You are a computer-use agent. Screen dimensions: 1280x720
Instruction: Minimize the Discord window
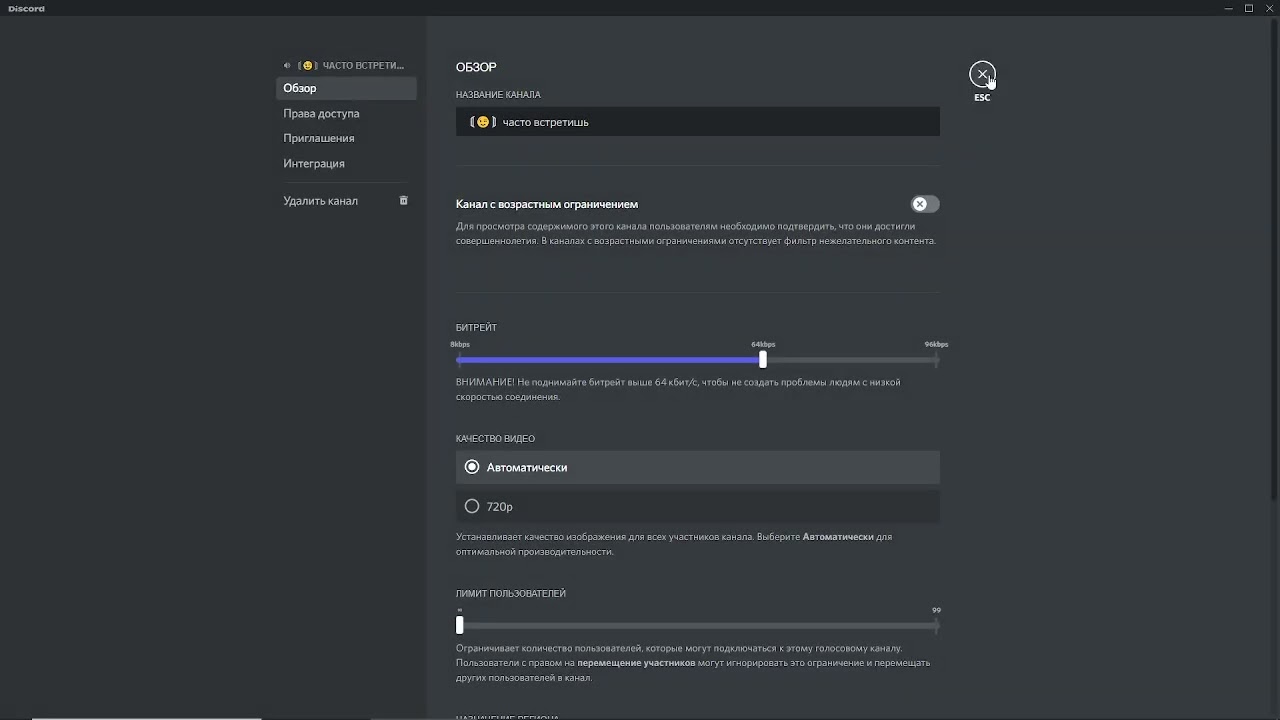1228,8
